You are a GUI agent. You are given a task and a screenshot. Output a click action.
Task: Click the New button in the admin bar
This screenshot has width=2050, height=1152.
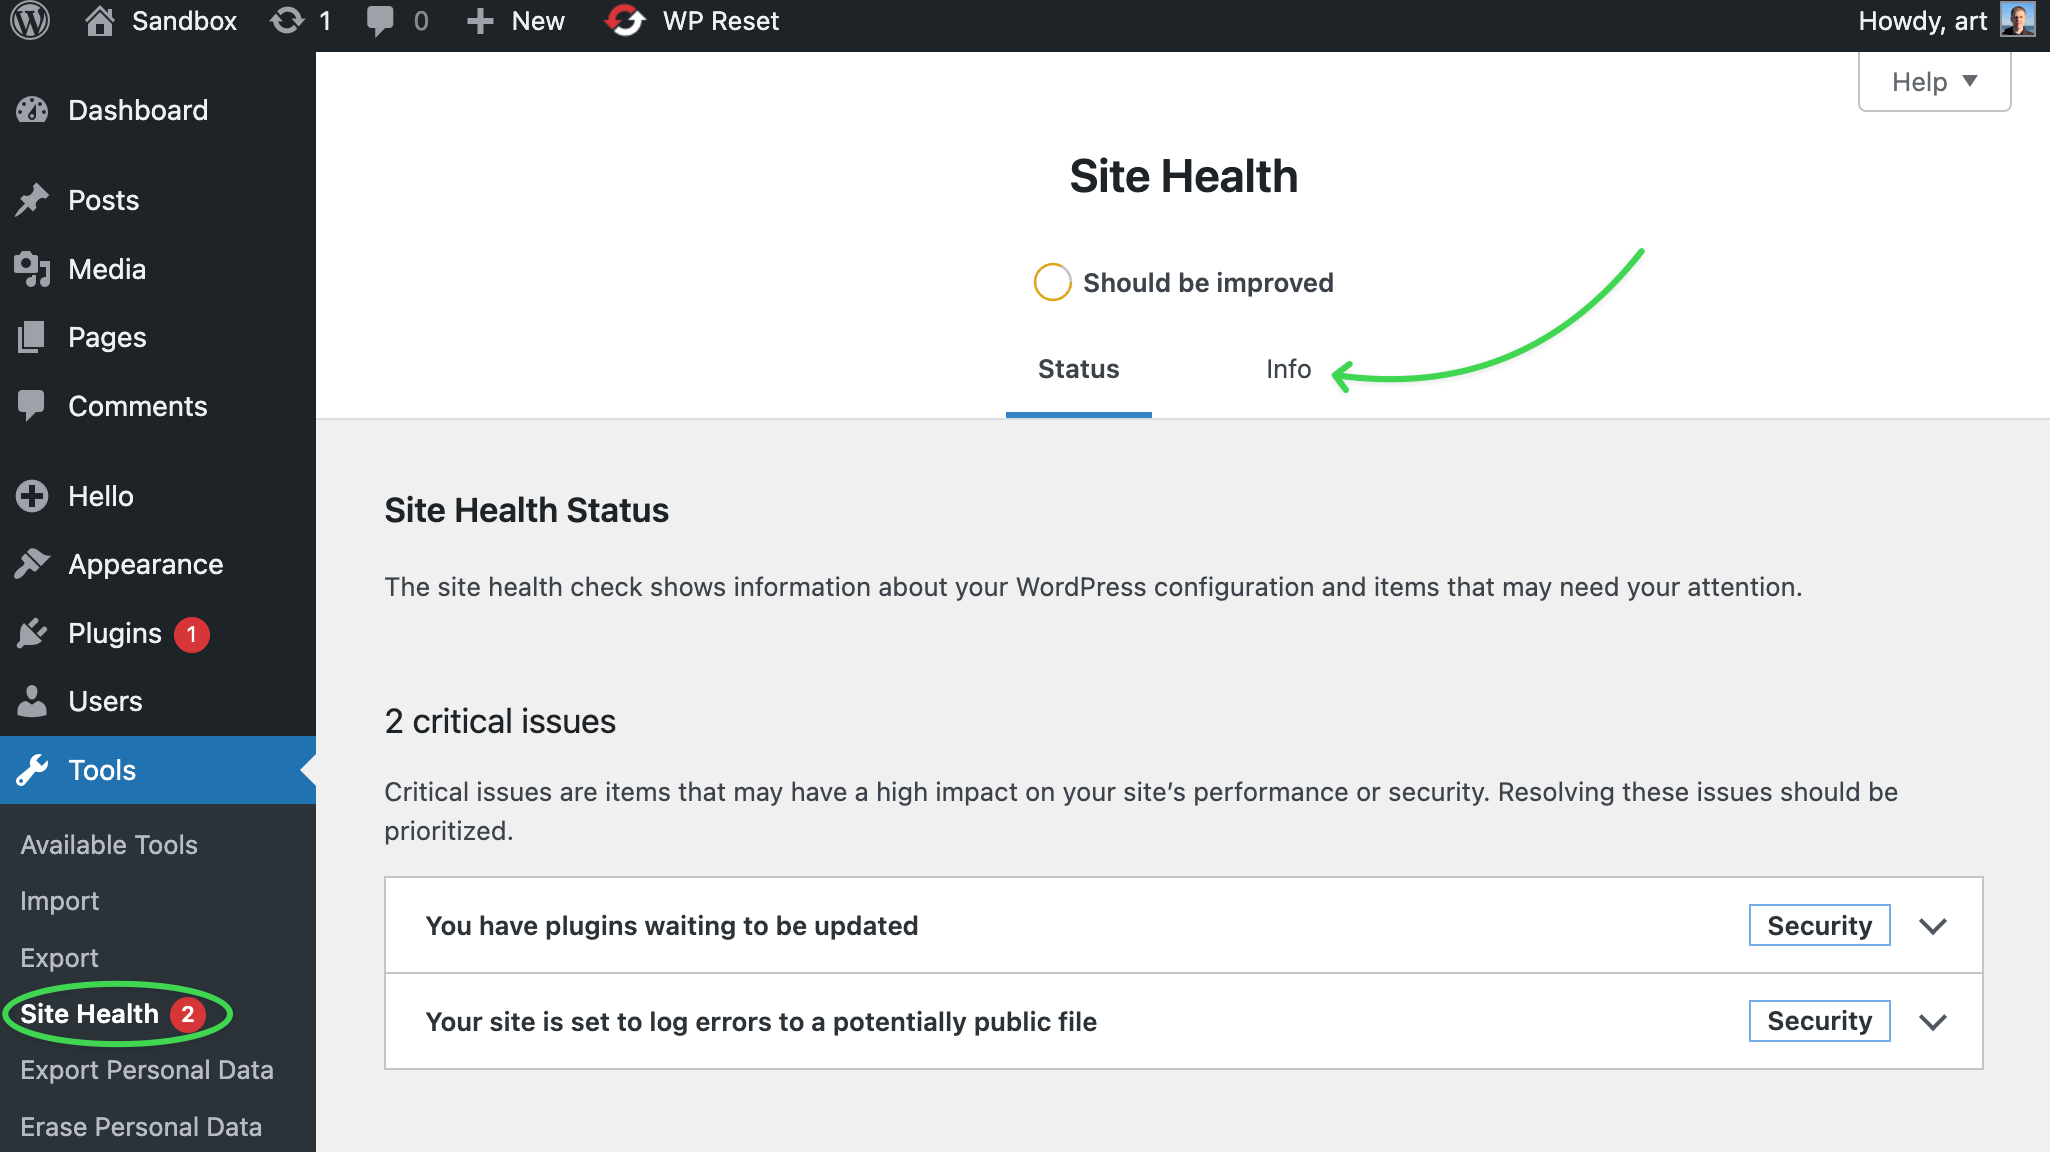[x=517, y=21]
